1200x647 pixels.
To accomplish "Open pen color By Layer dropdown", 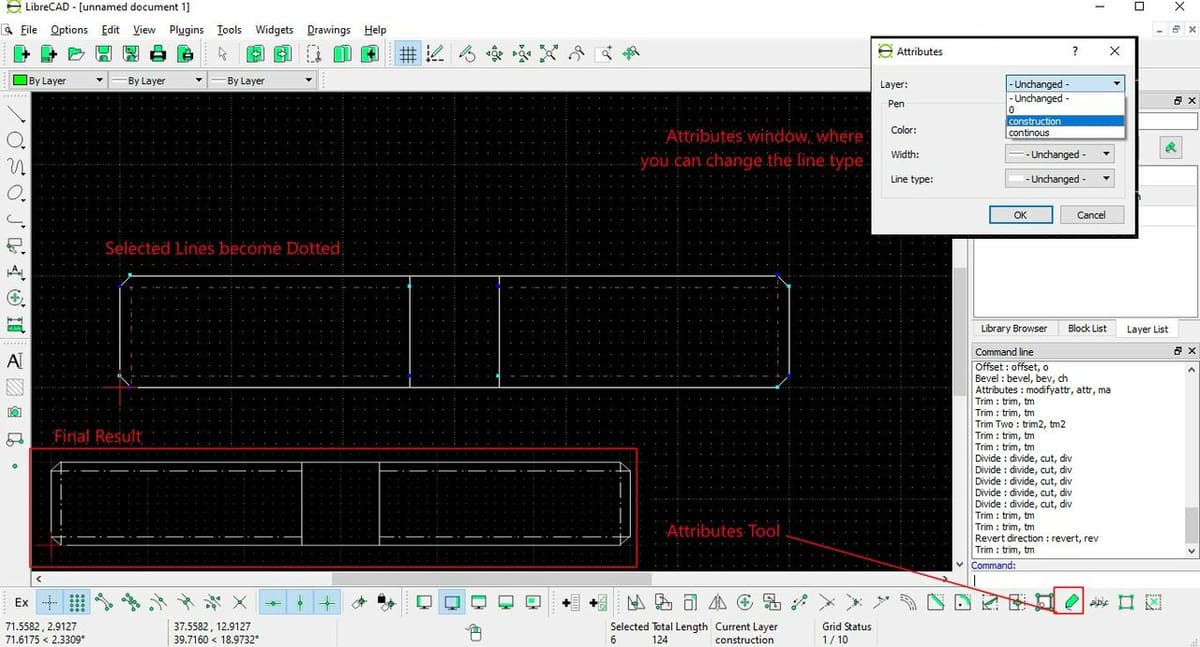I will click(x=58, y=80).
